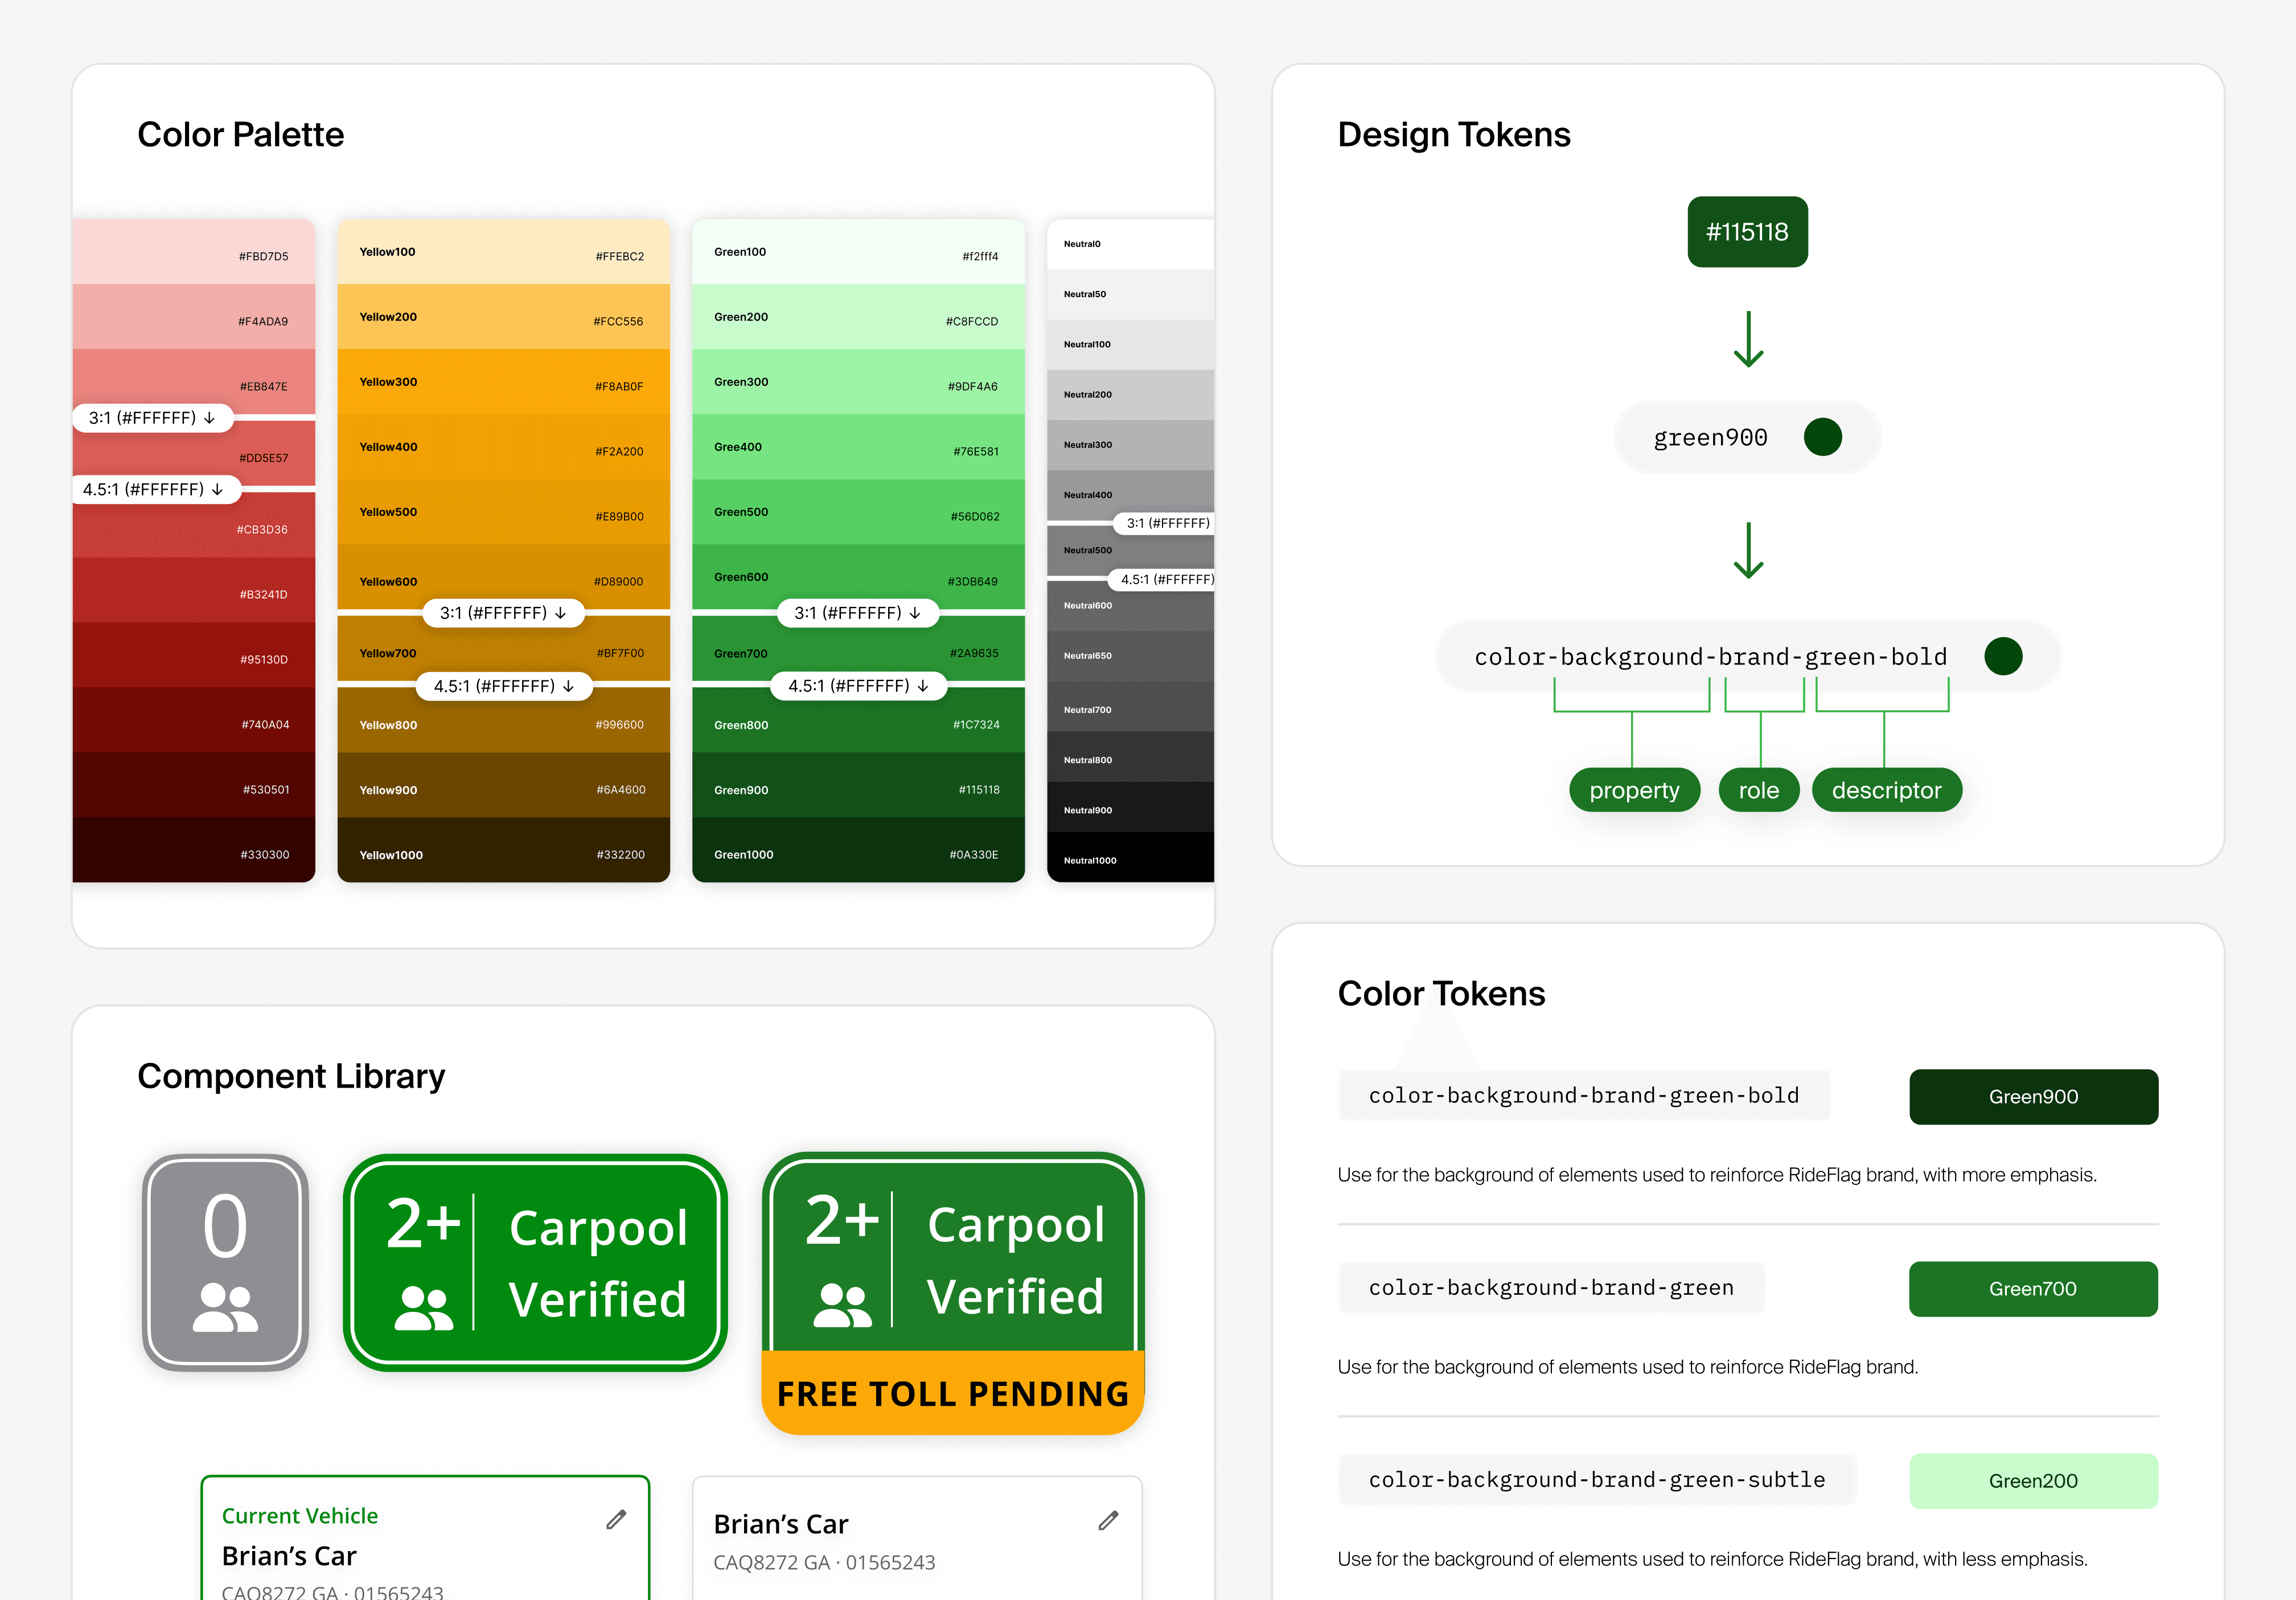Click 4.5:1 (#FFFFFF) marker in yellow column
Image resolution: width=2296 pixels, height=1600 pixels.
coord(503,686)
